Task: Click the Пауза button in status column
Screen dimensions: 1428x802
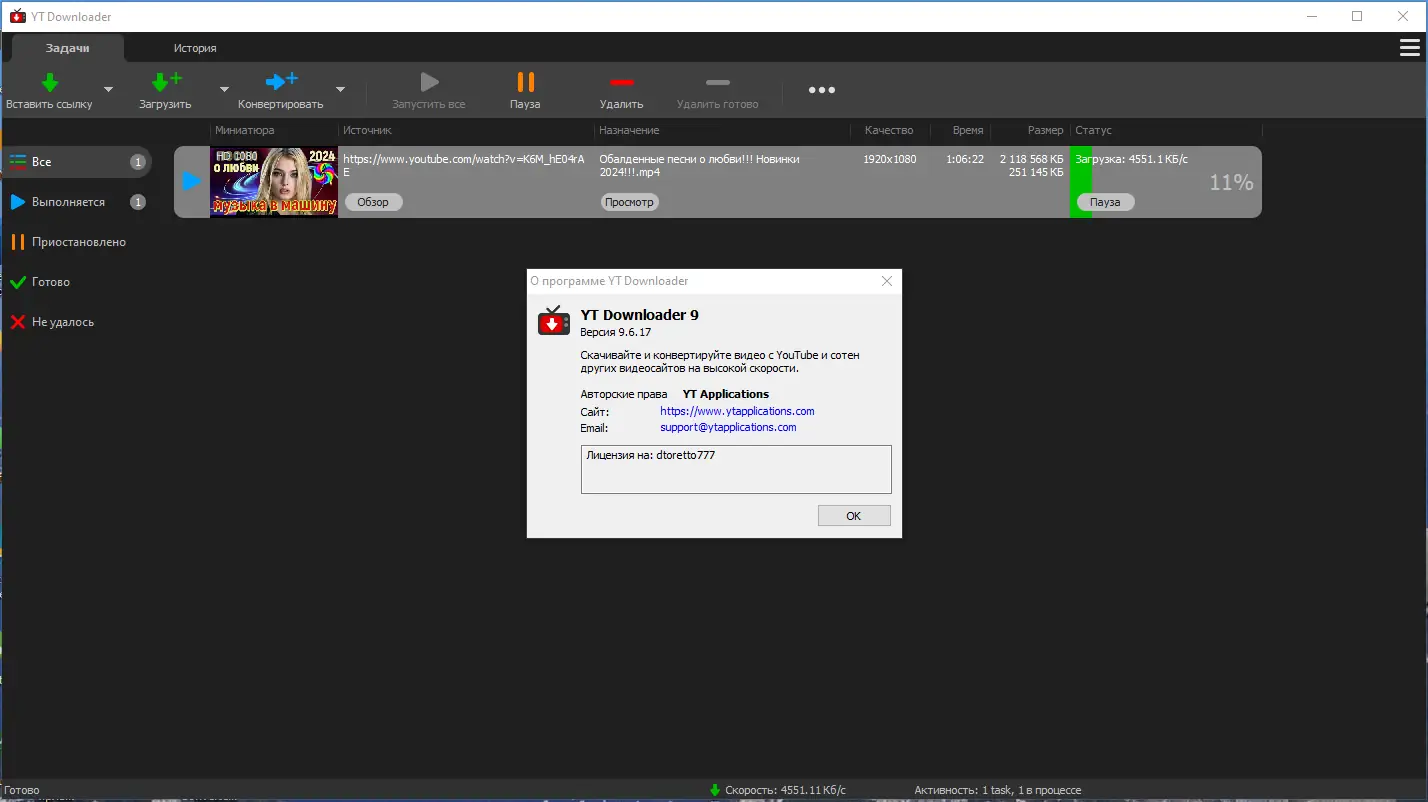Action: [x=1105, y=202]
